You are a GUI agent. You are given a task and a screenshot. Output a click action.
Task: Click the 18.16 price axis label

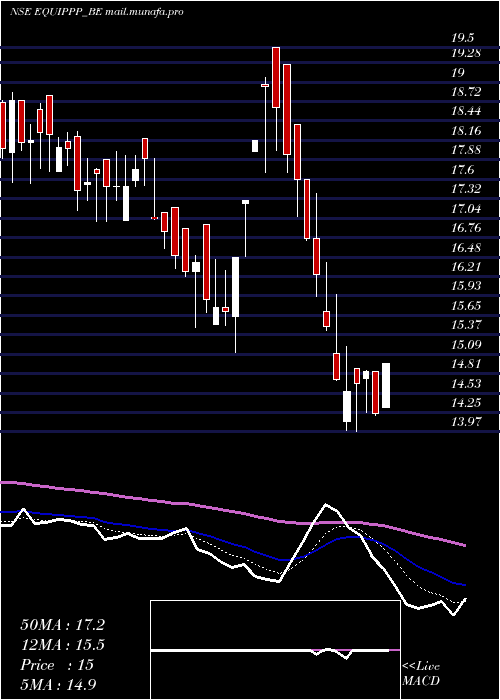466,130
